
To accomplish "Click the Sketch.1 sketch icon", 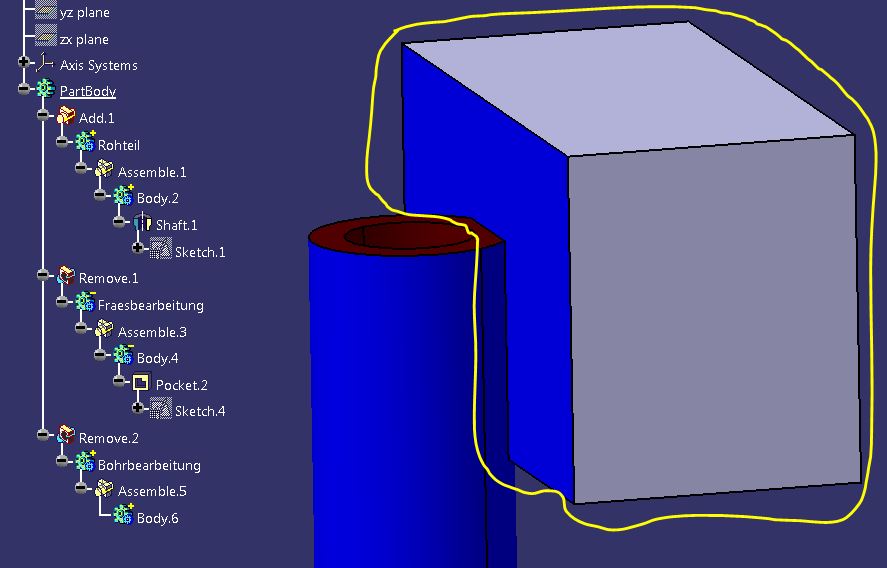I will coord(161,249).
